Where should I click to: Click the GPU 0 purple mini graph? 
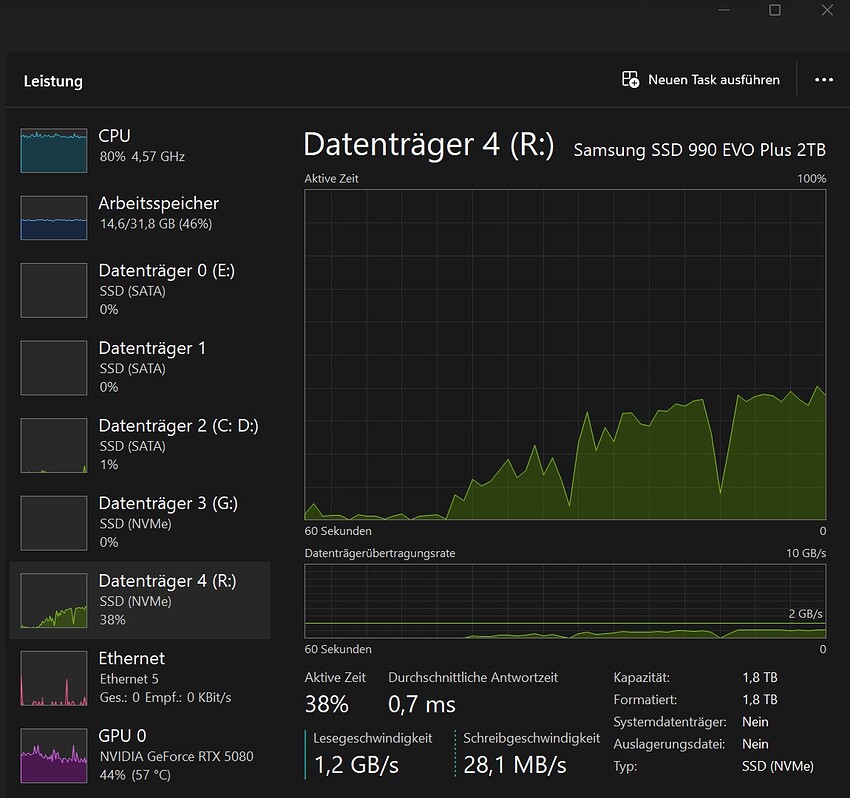54,755
